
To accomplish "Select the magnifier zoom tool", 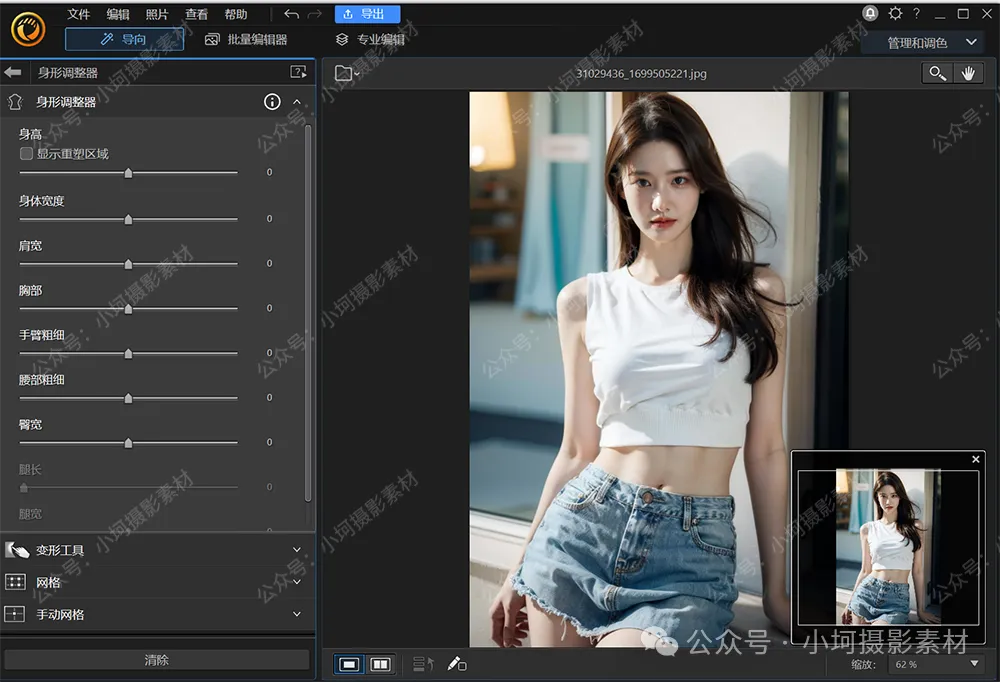I will tap(937, 73).
